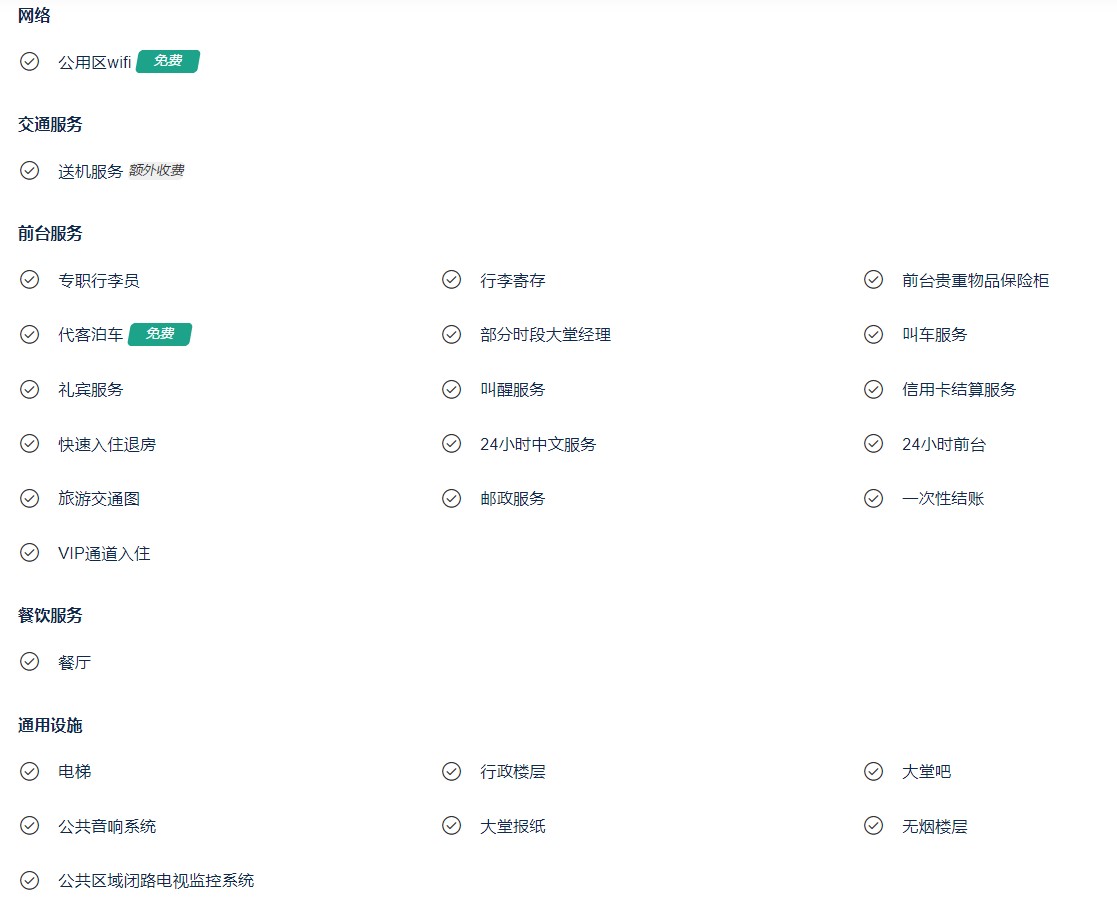The width and height of the screenshot is (1117, 900).
Task: Click the check icon beside 餐厅
Action: coord(29,661)
